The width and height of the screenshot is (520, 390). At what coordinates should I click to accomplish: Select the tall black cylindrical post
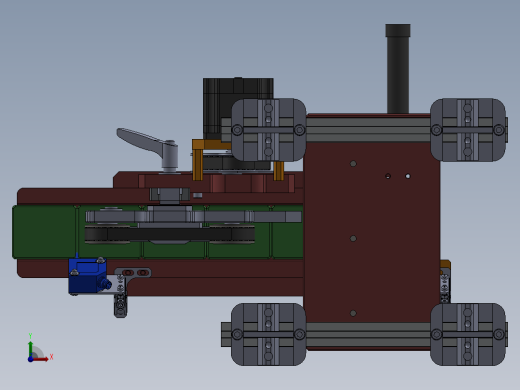click(398, 69)
